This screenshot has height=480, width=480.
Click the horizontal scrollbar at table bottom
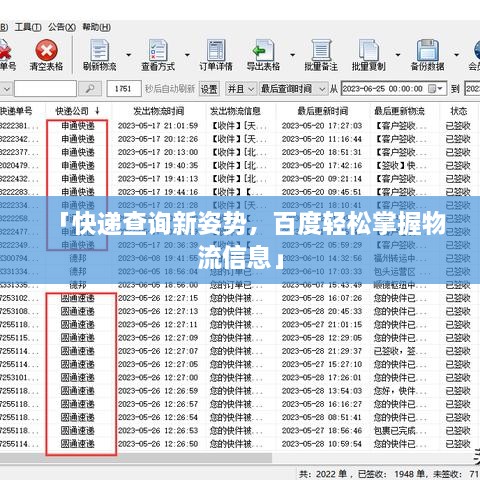click(x=136, y=458)
